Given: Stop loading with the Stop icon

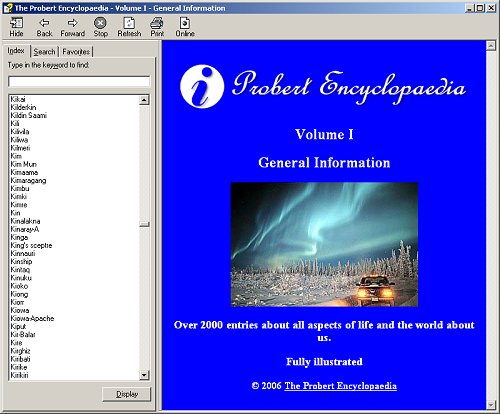Looking at the screenshot, I should (x=100, y=23).
